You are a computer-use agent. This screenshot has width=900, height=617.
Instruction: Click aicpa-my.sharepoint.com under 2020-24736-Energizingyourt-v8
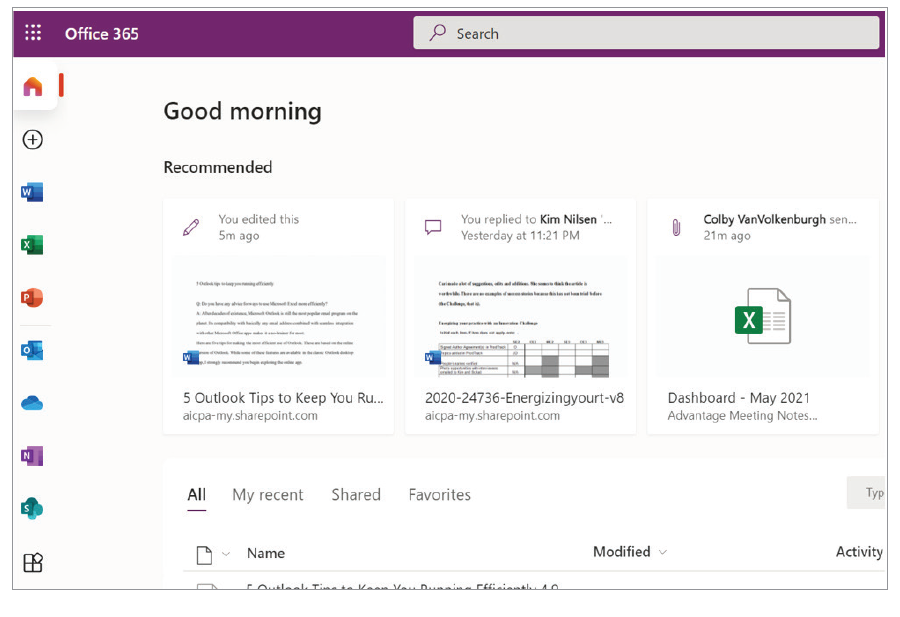click(492, 416)
